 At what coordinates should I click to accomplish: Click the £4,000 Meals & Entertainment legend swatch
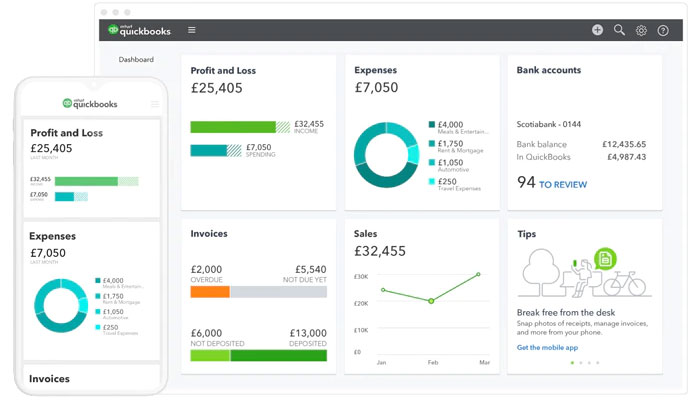pos(432,125)
